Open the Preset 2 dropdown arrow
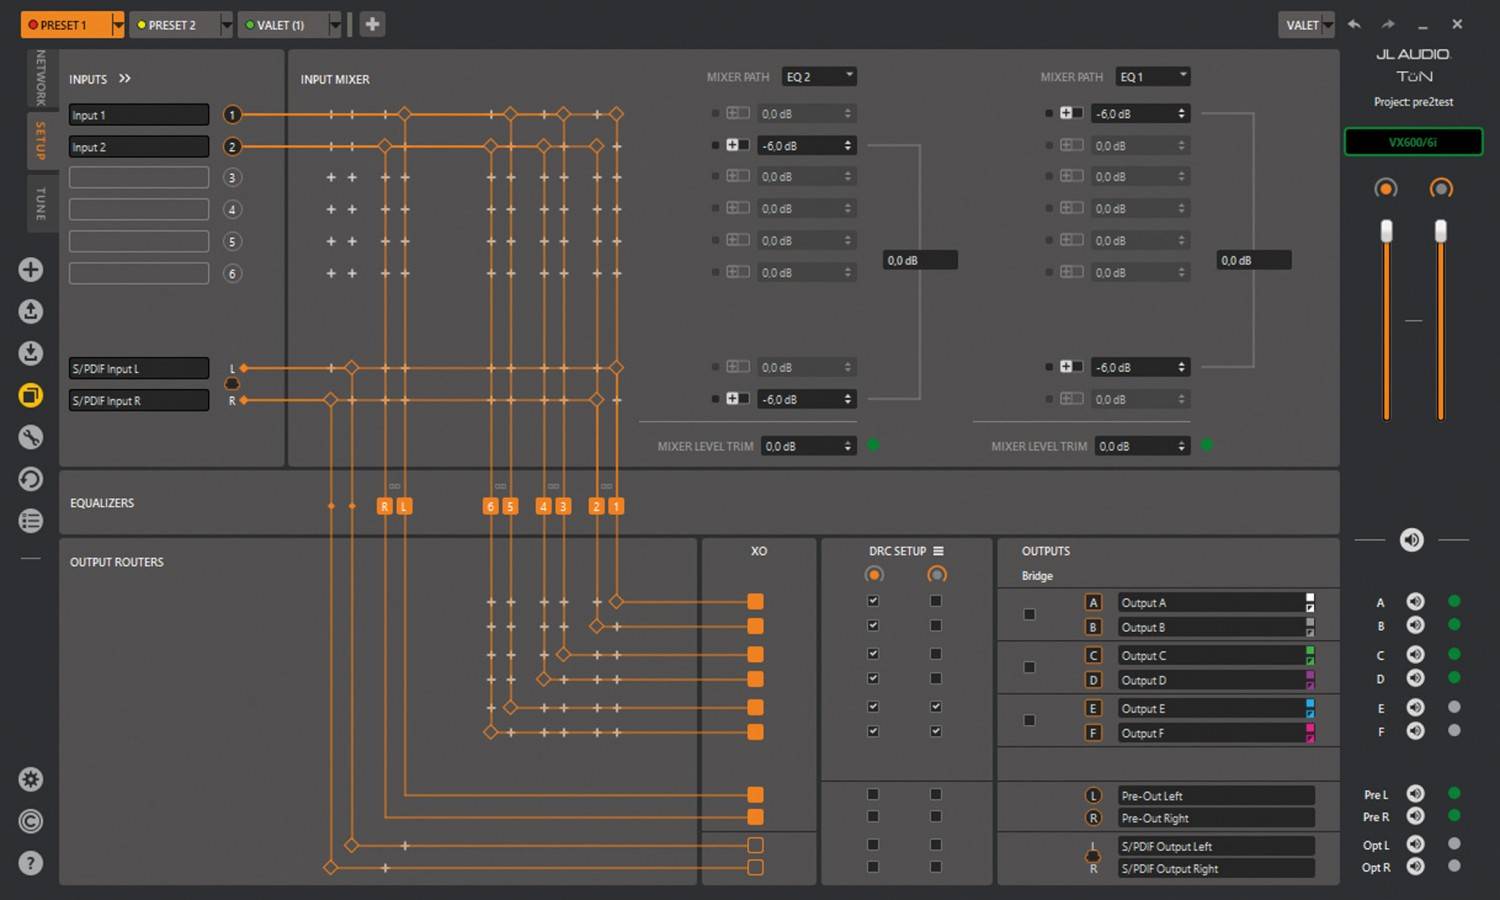Image resolution: width=1500 pixels, height=900 pixels. [226, 25]
